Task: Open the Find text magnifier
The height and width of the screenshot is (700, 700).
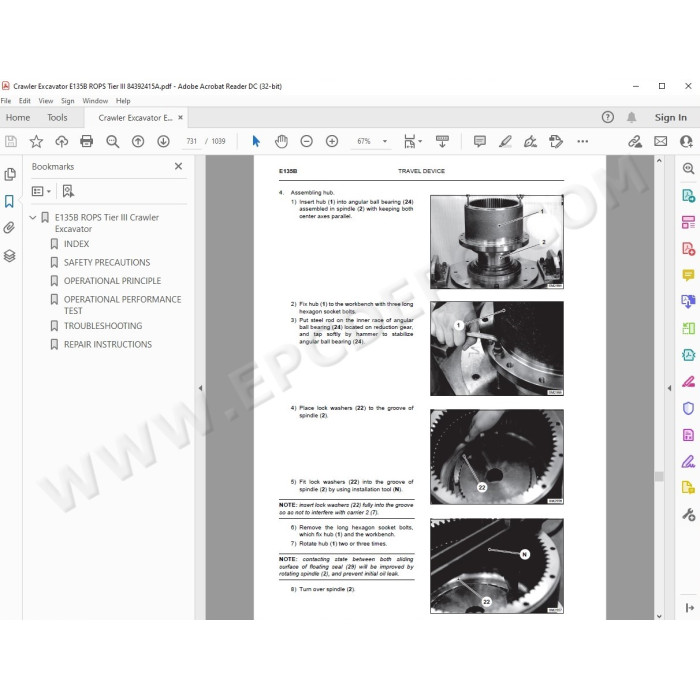Action: tap(112, 142)
